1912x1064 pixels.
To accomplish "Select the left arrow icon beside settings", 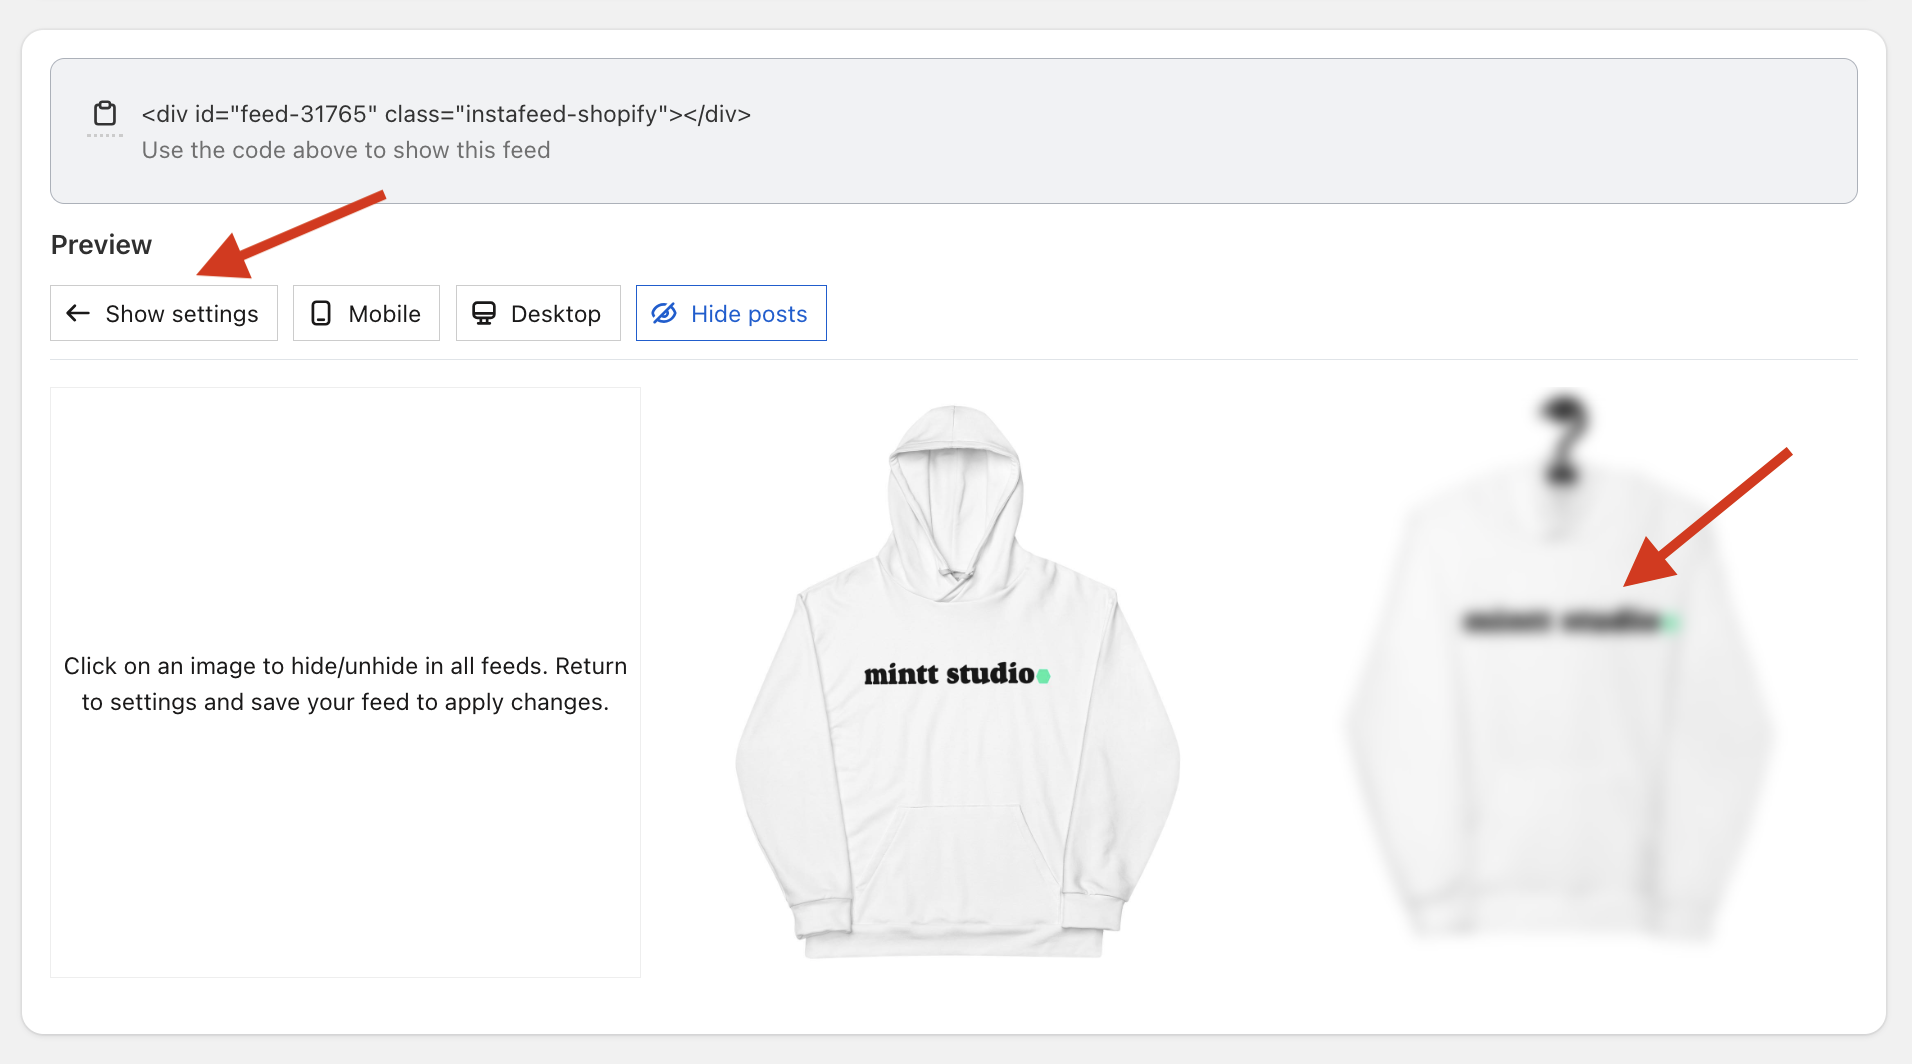I will tap(77, 313).
